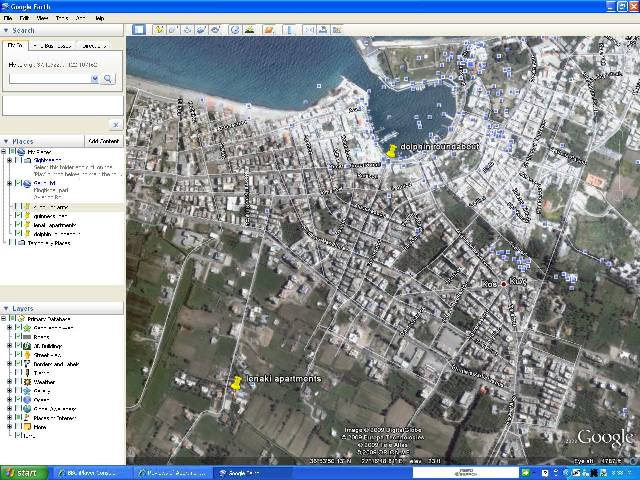Click the dolphin roundabout label on map
Image resolution: width=640 pixels, height=480 pixels.
[x=440, y=147]
